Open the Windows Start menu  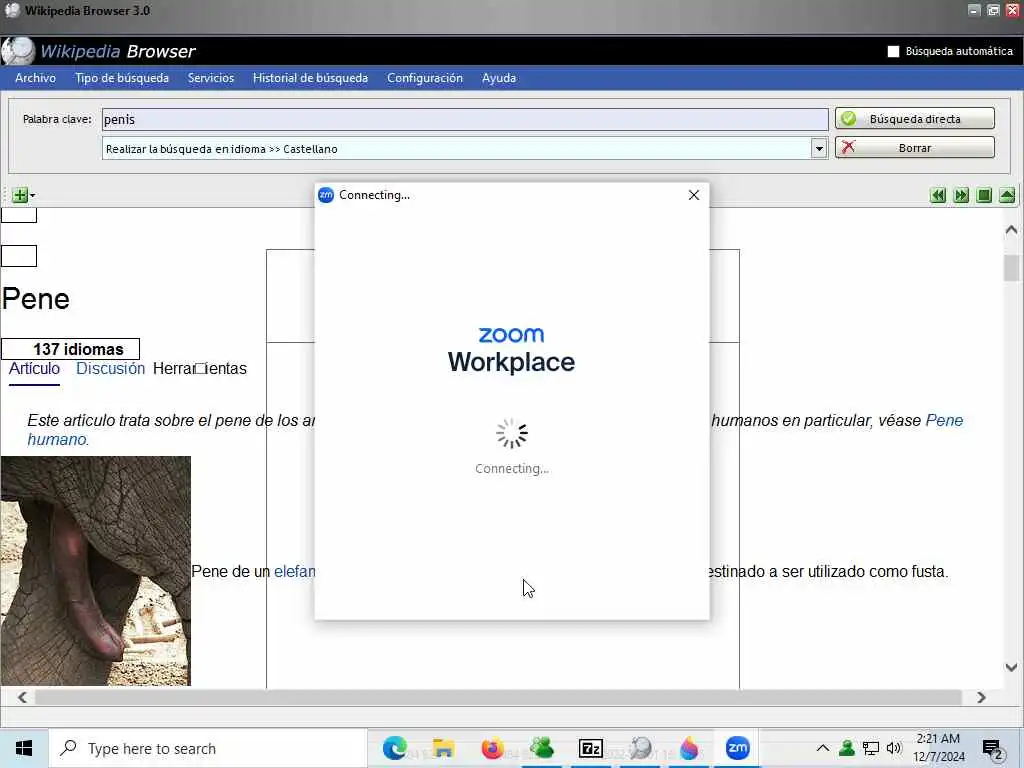coord(24,748)
